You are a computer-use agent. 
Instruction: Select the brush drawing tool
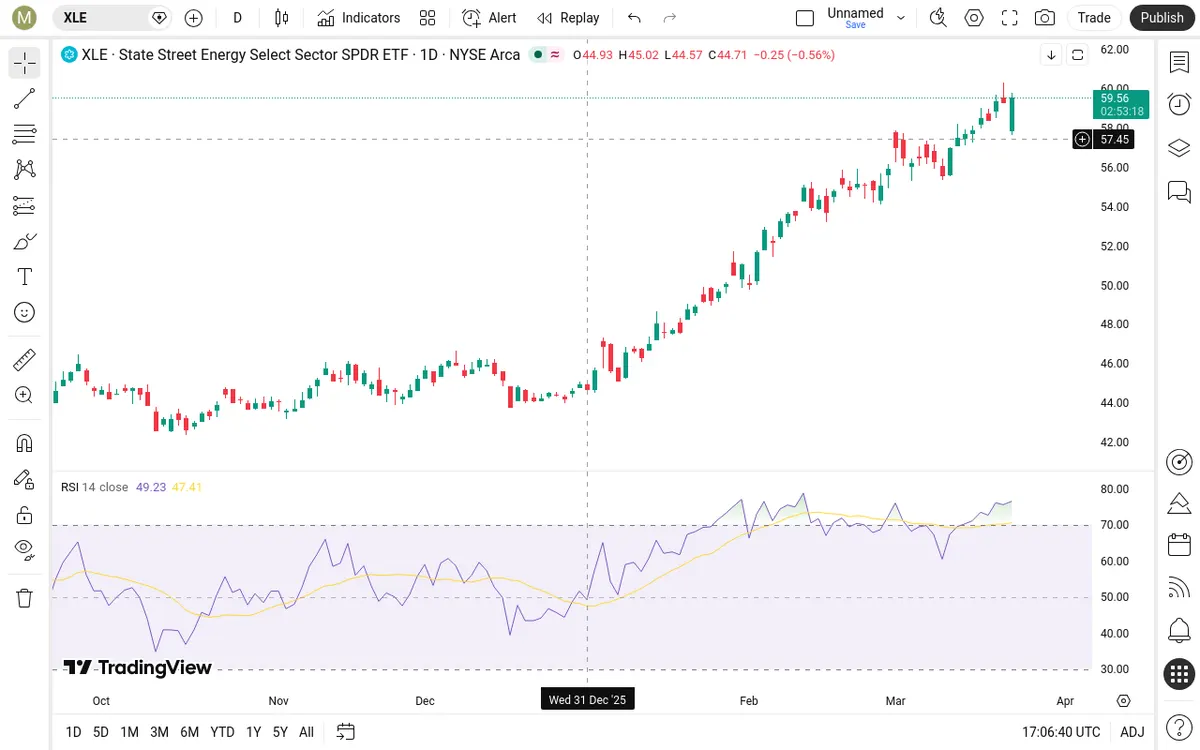coord(25,241)
